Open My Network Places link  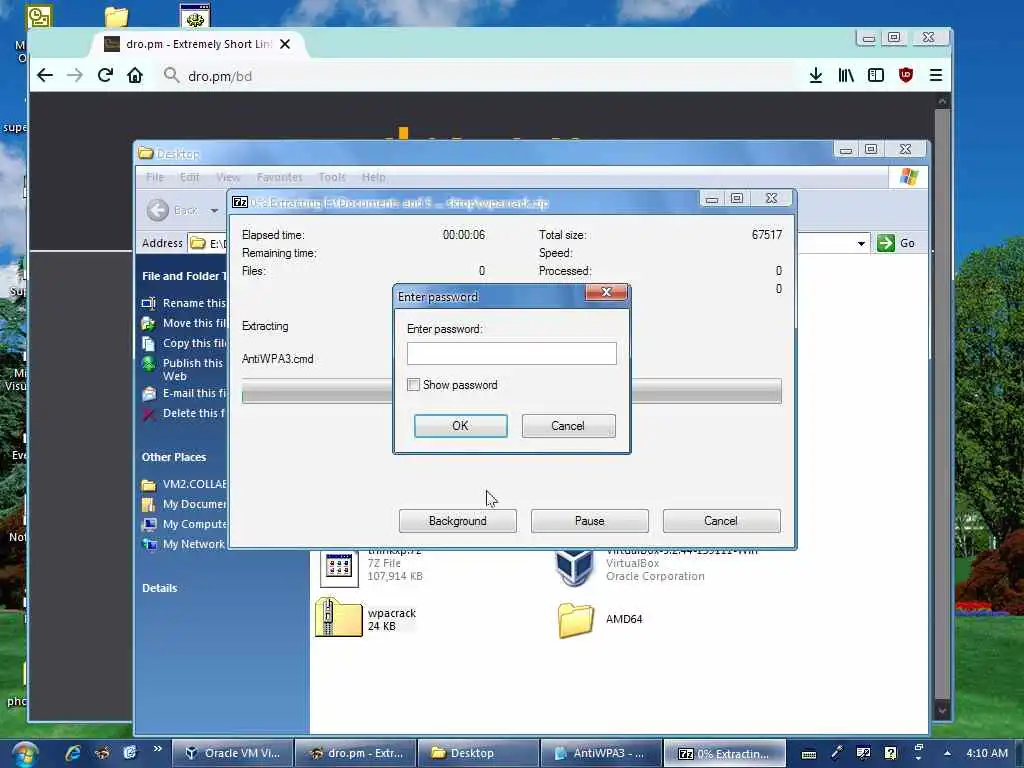184,544
